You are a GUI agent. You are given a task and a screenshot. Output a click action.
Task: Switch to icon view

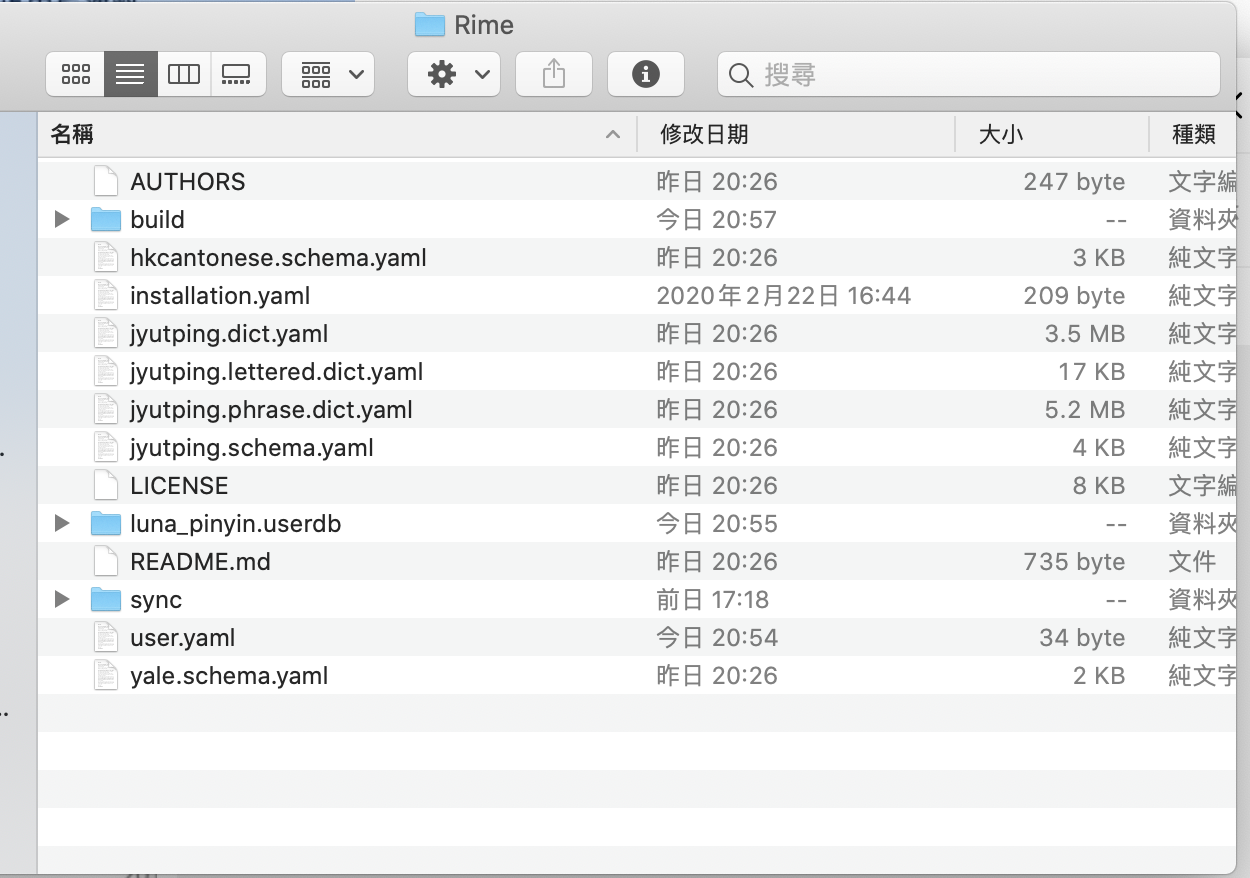[75, 74]
